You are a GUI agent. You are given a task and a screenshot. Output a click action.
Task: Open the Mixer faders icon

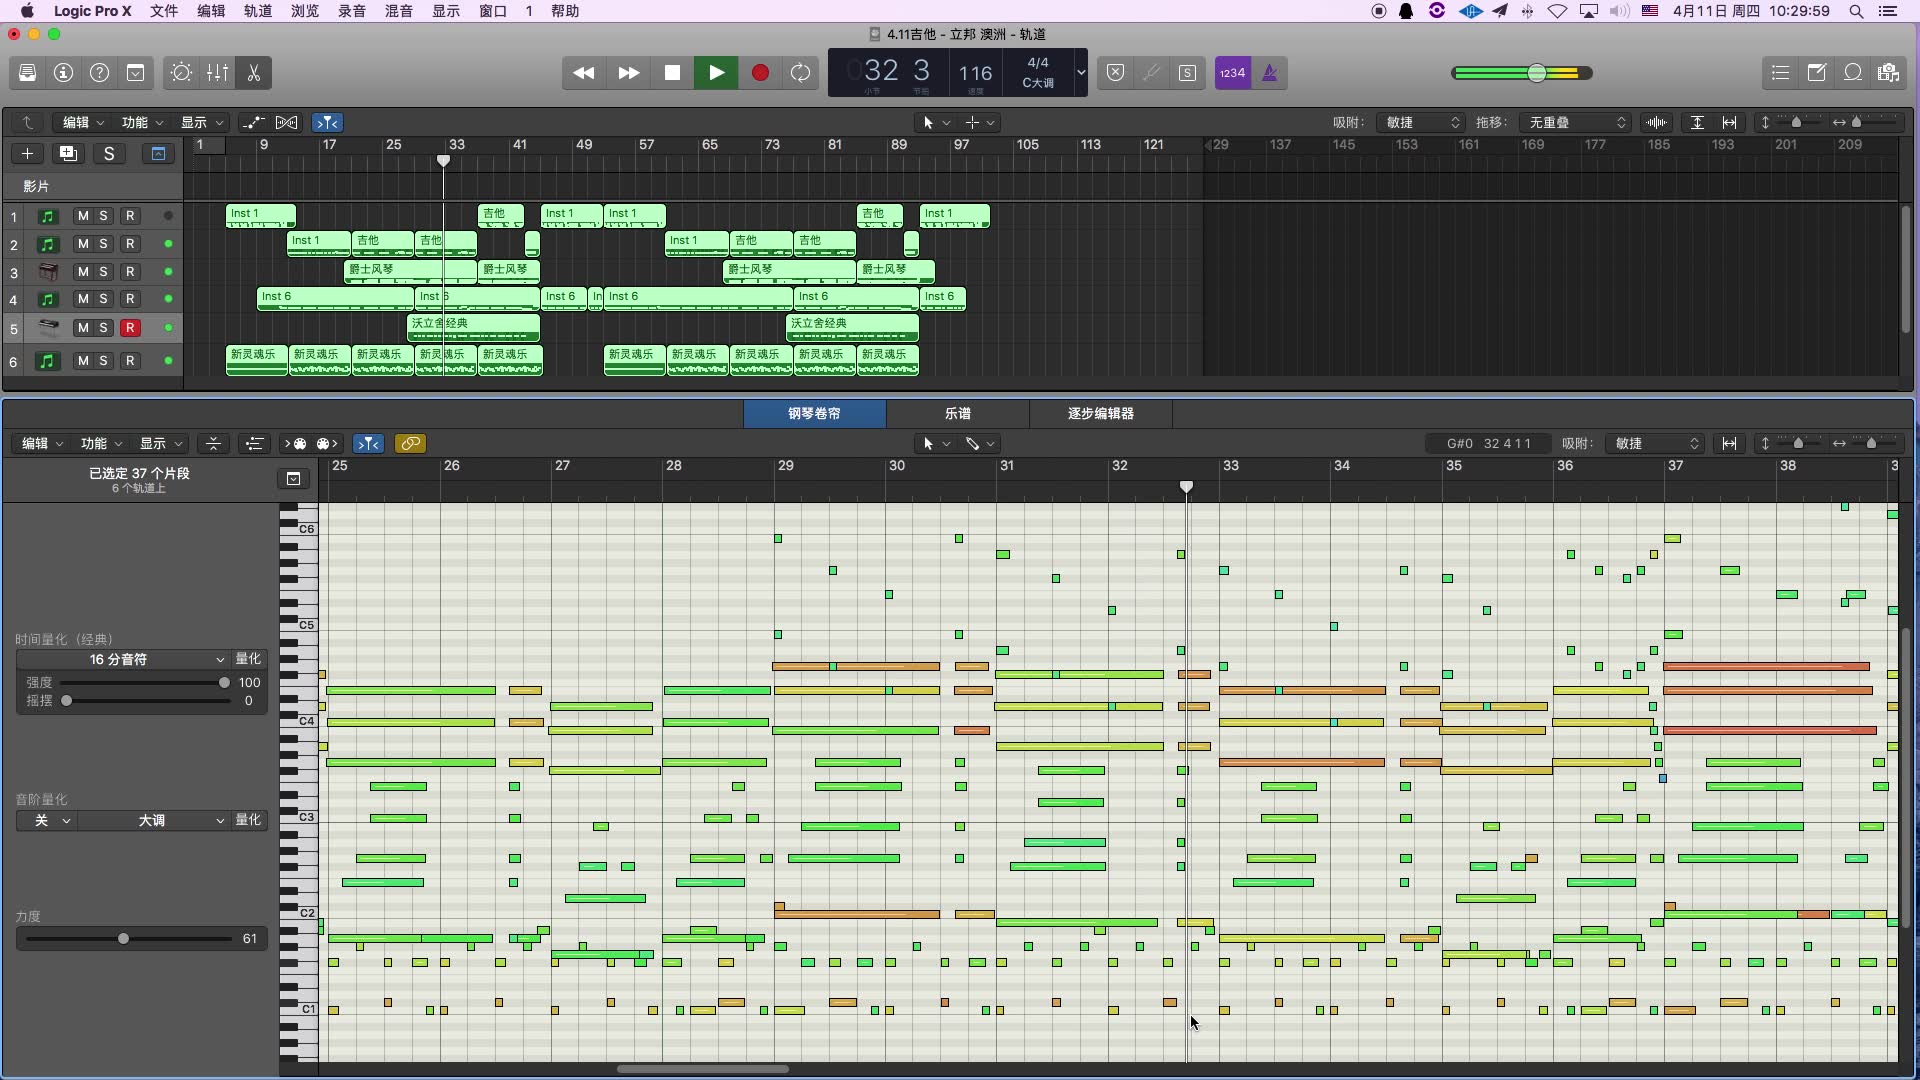click(217, 73)
